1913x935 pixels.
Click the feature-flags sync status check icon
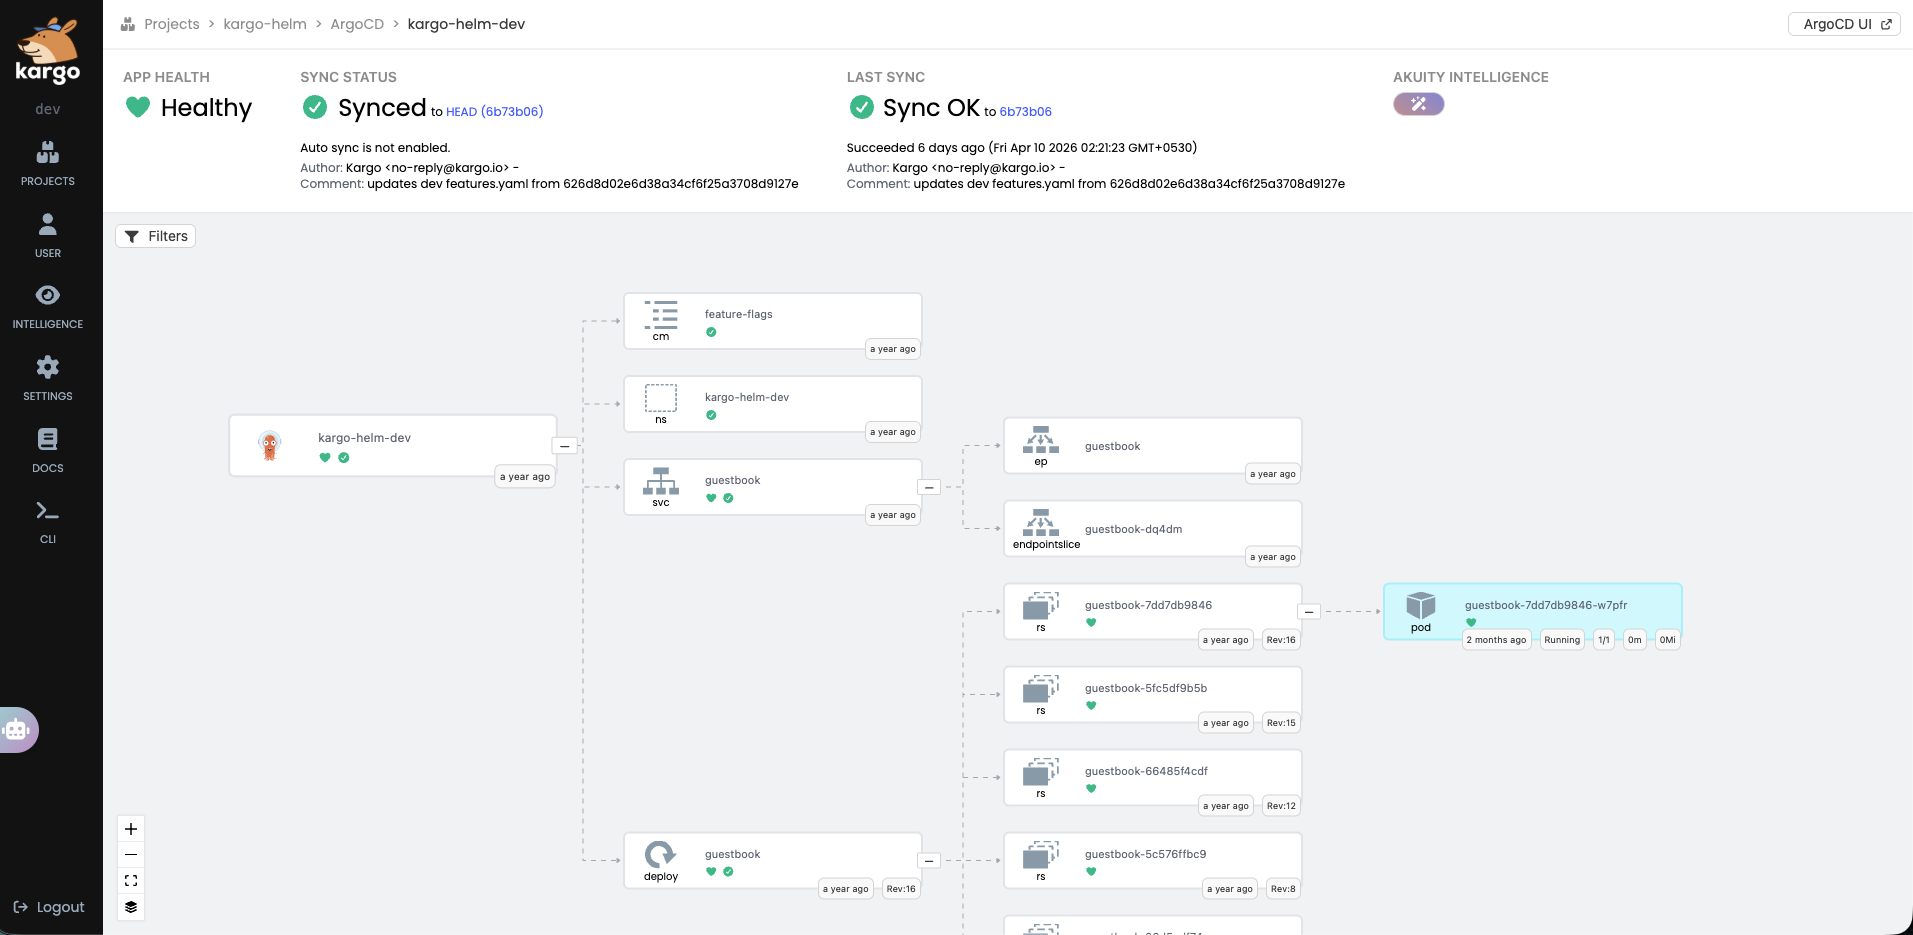[x=711, y=332]
